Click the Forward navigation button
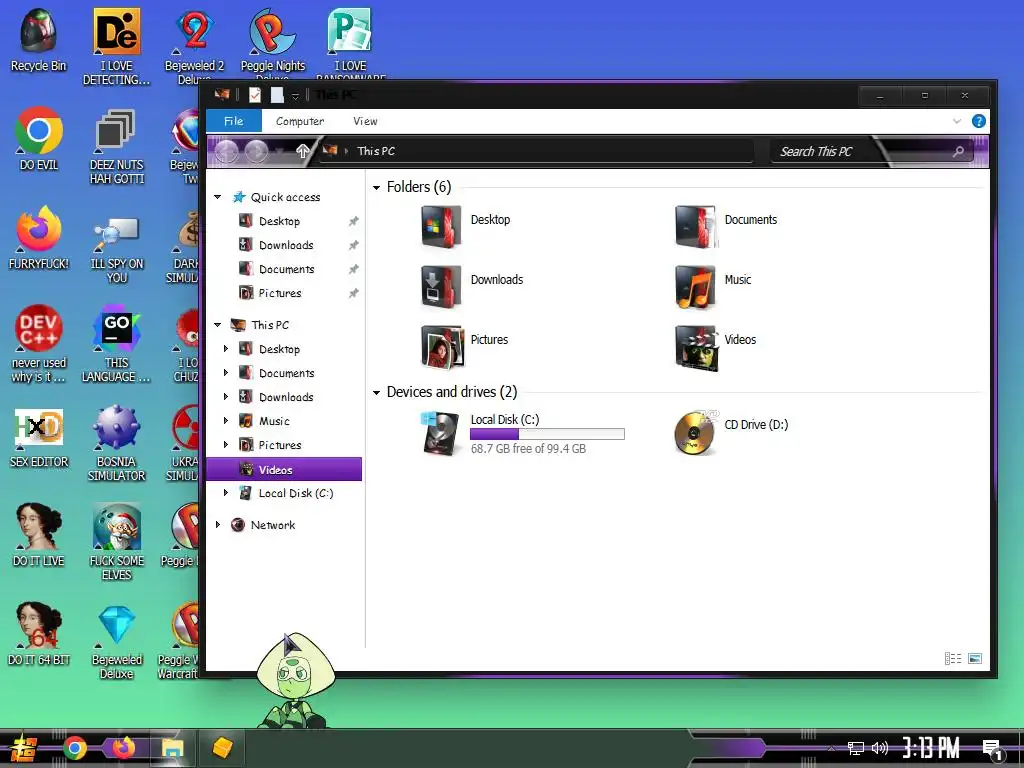Screen dimensions: 1024x768 [256, 152]
